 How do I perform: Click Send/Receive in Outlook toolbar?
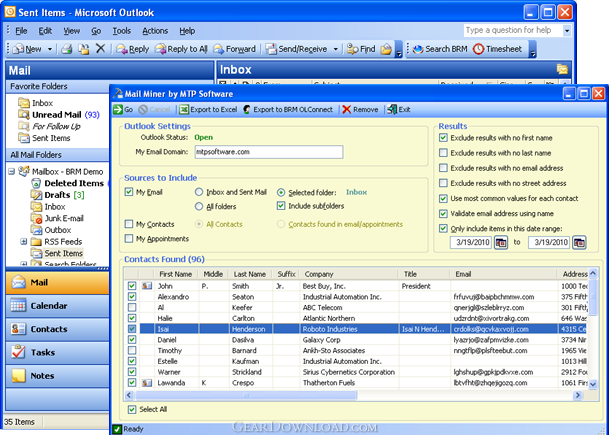[x=297, y=49]
